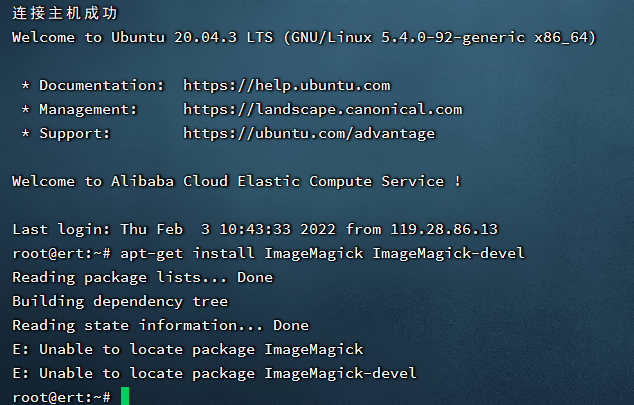Screen dimensions: 634x405
Task: Click the Management label
Action: click(88, 110)
